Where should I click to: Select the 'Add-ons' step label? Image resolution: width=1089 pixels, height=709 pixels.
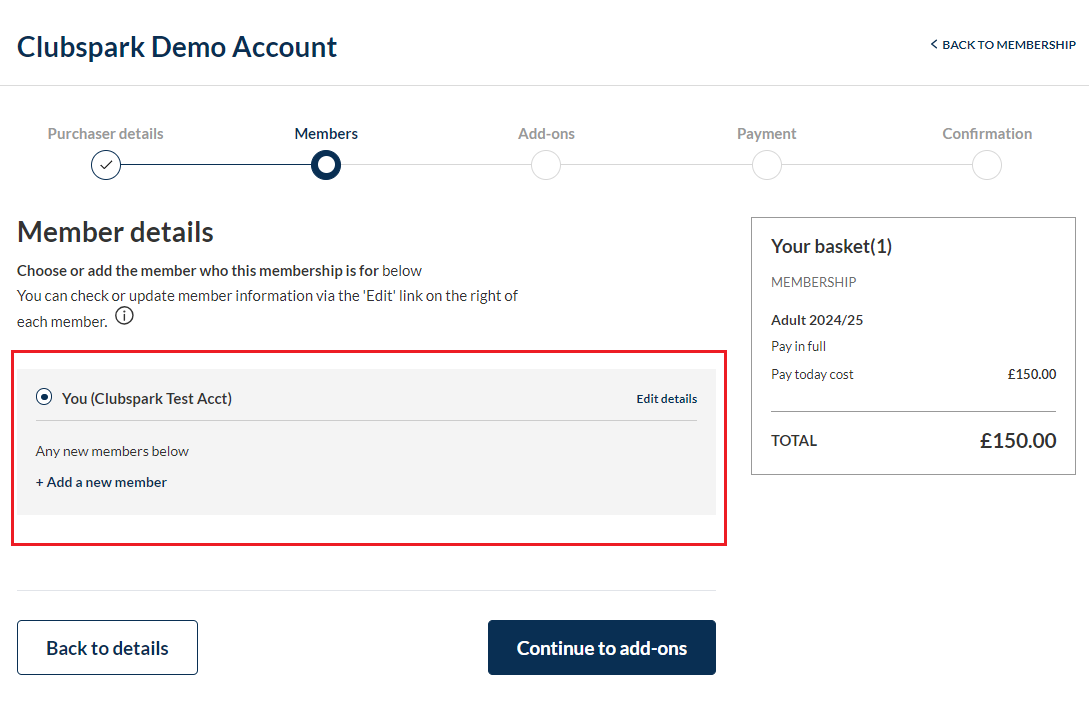[547, 133]
